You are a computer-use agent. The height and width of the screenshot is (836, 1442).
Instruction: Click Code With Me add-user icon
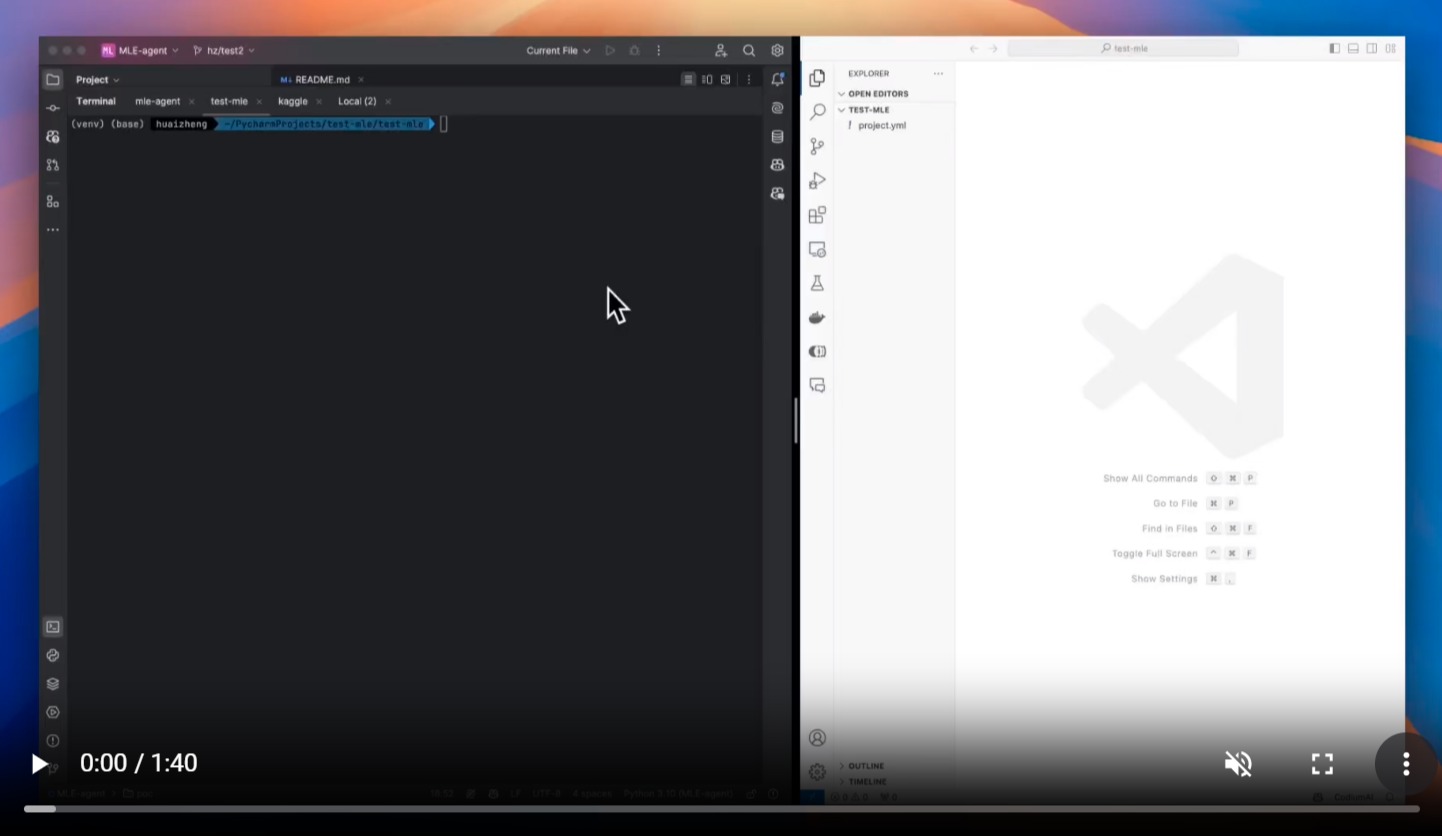click(720, 51)
